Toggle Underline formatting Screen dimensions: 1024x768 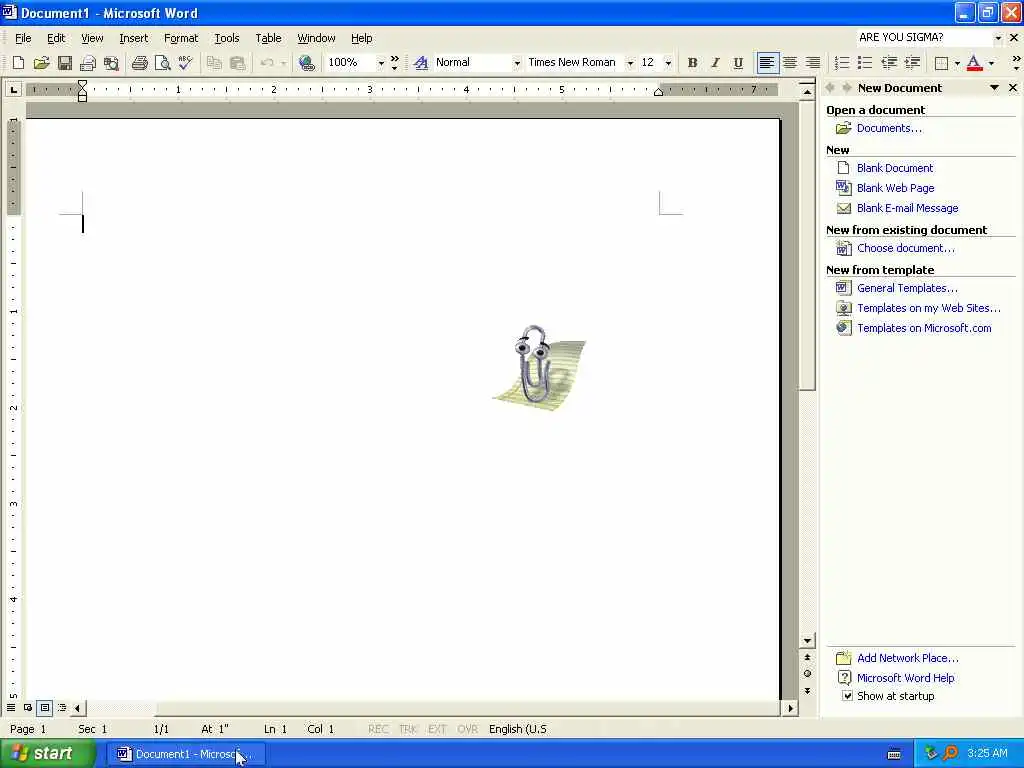point(738,63)
